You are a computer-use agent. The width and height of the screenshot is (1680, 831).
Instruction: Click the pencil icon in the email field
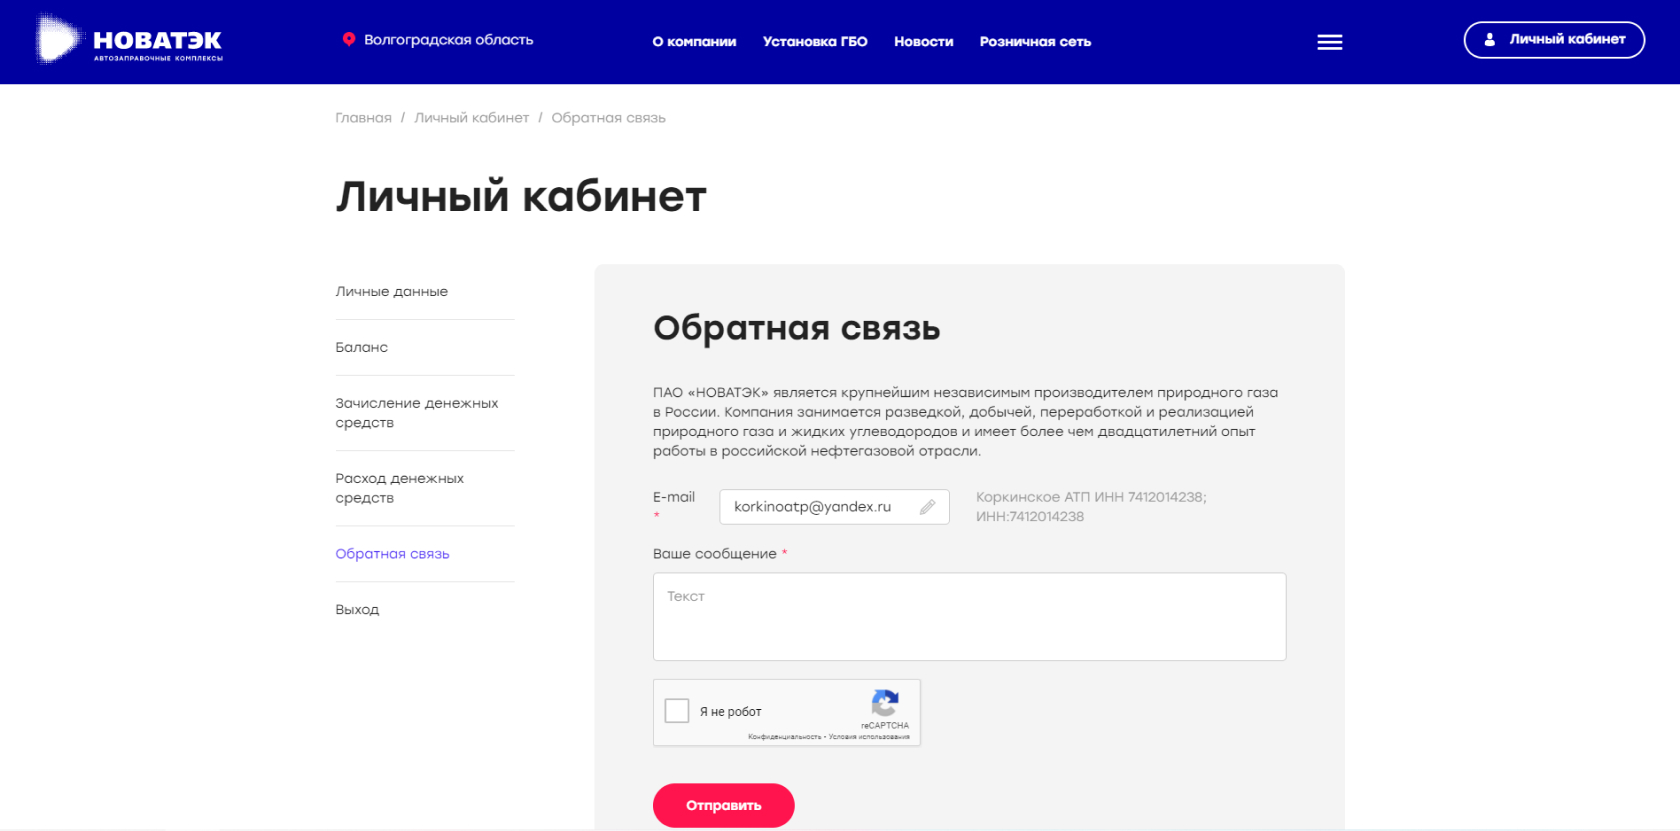coord(927,507)
